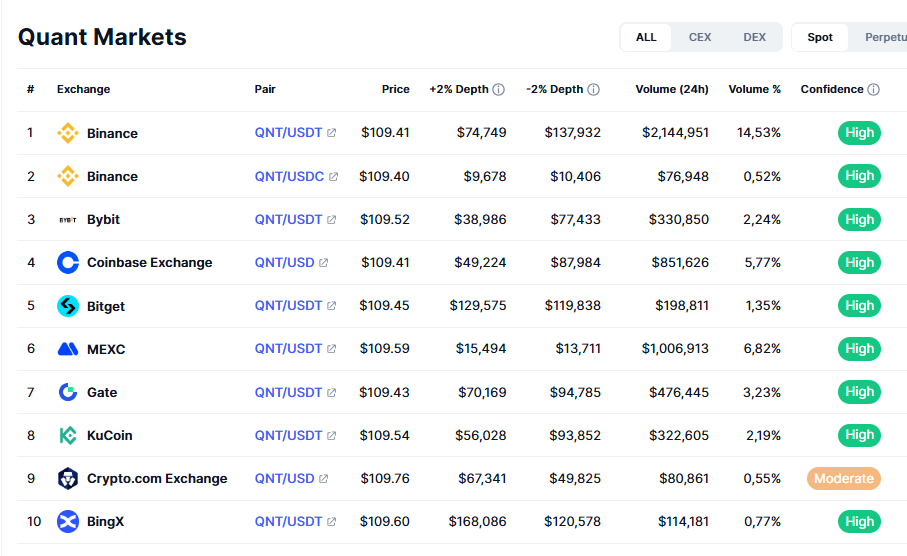The image size is (907, 556).
Task: Select the Spot market tab
Action: (820, 37)
